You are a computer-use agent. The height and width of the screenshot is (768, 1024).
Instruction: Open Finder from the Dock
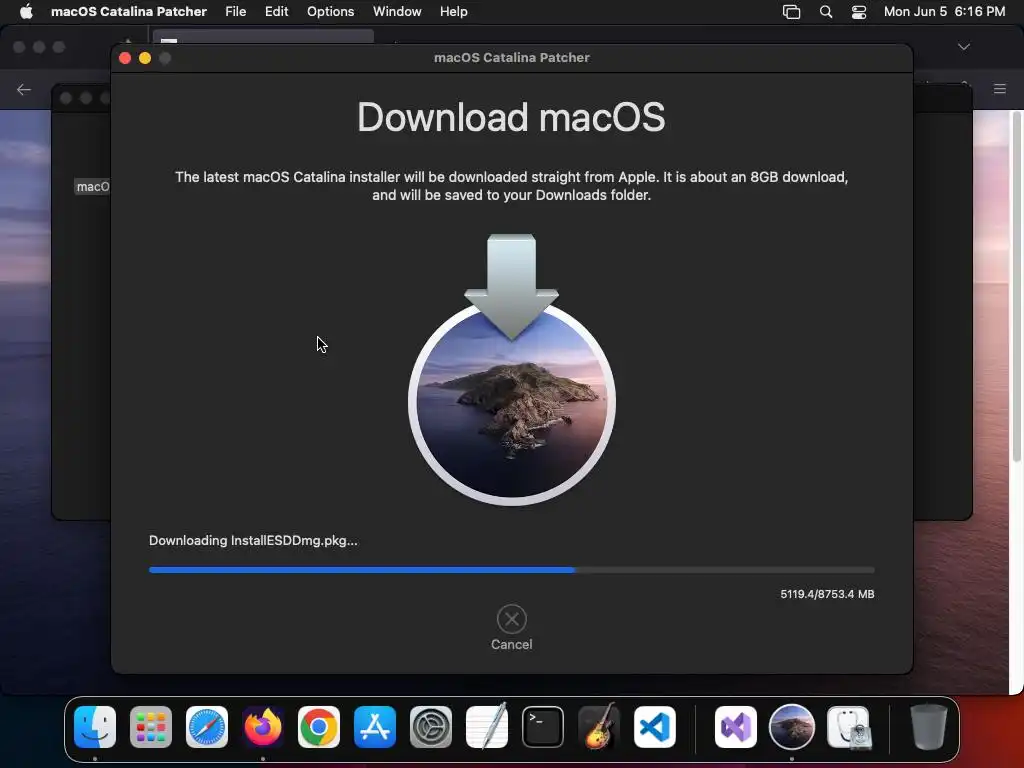pyautogui.click(x=95, y=727)
